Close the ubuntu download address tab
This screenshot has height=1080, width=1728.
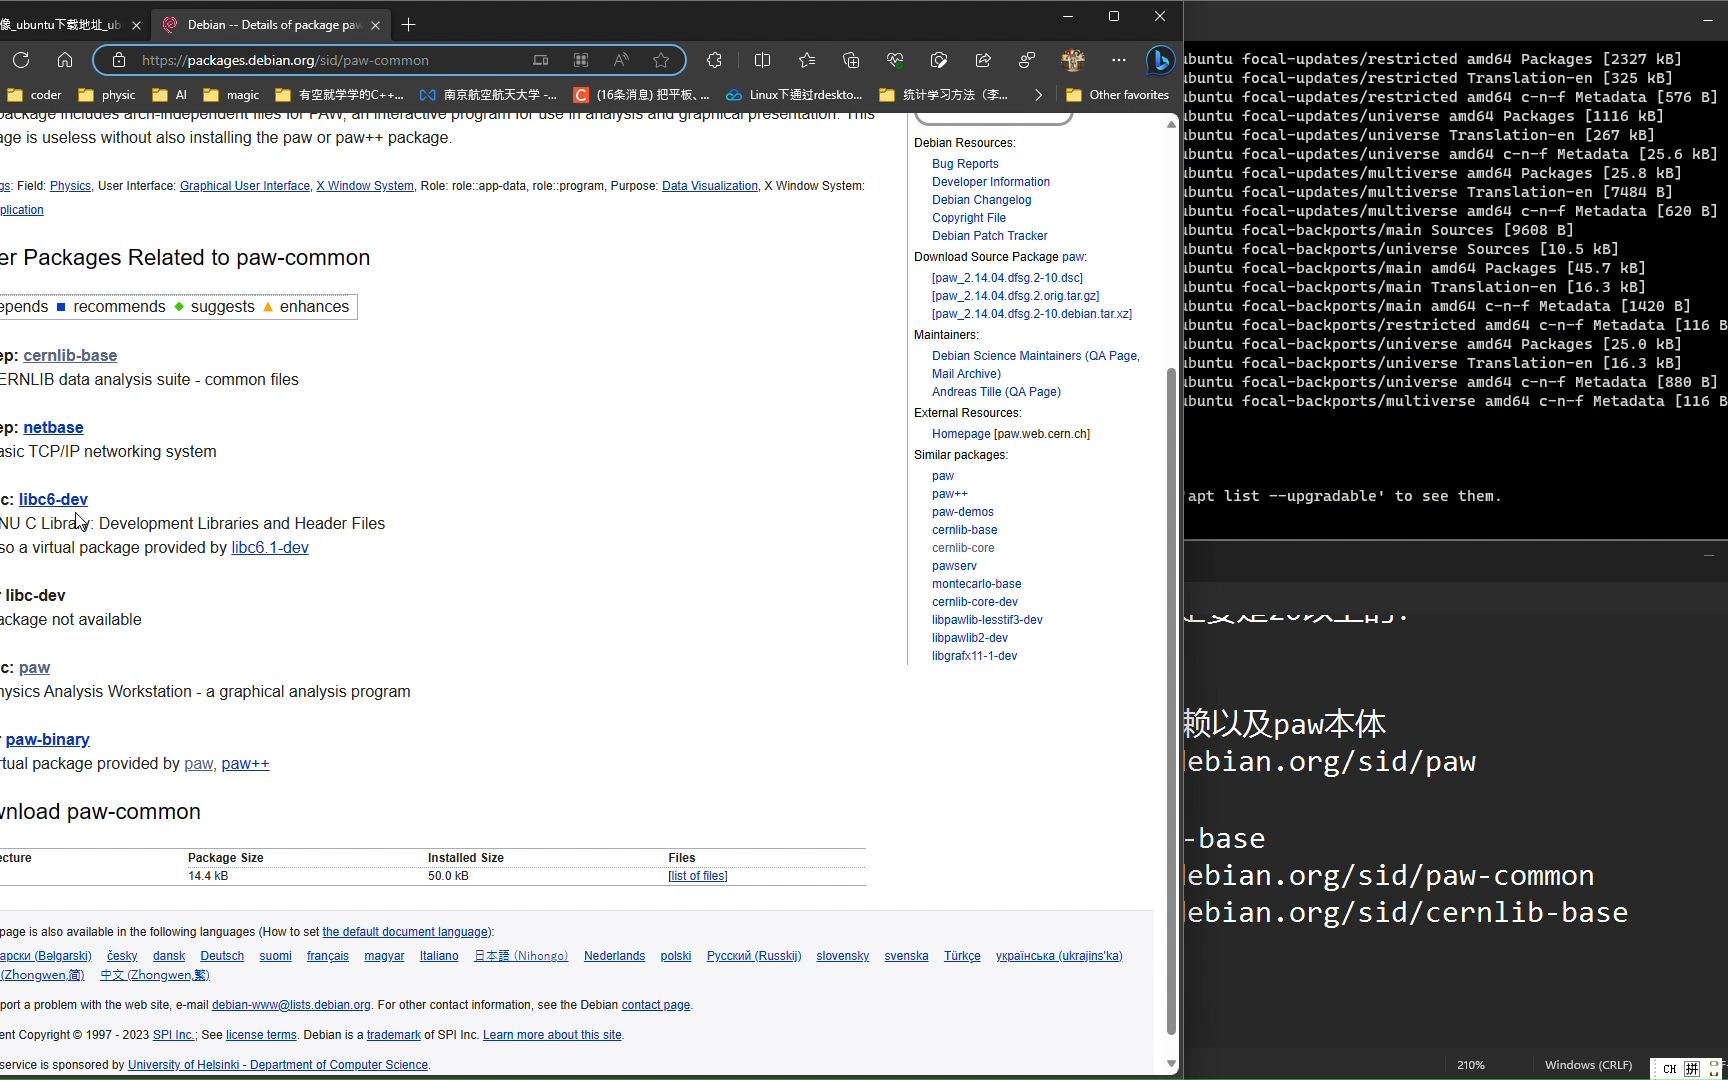[x=137, y=25]
